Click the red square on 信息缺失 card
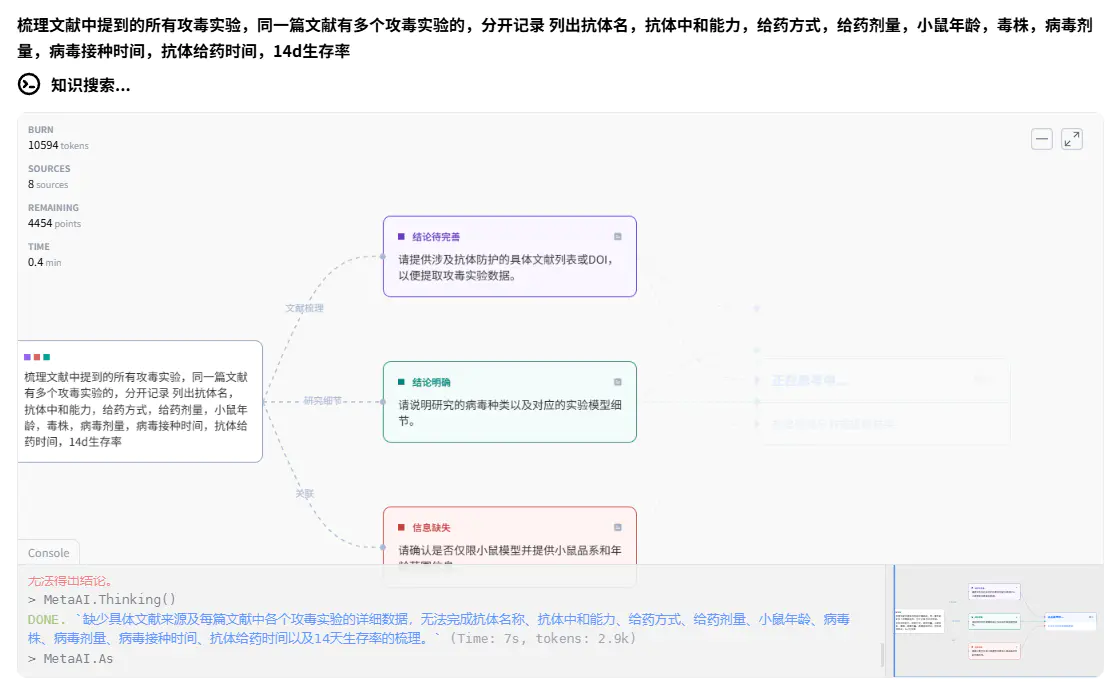1115x684 pixels. tap(401, 527)
